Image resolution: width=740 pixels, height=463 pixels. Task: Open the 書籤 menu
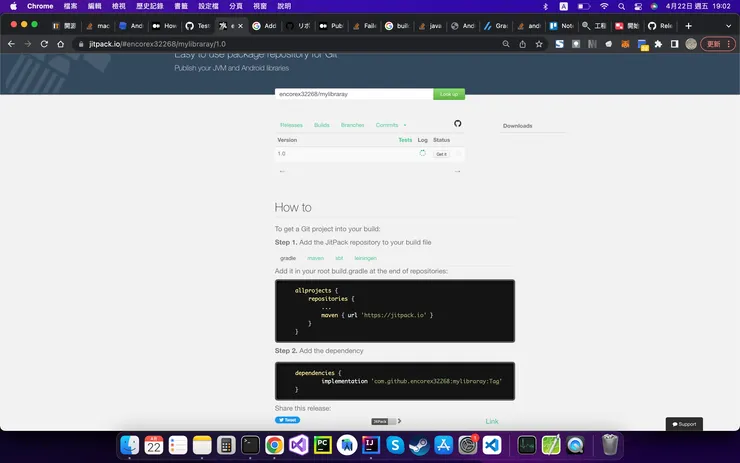point(181,6)
